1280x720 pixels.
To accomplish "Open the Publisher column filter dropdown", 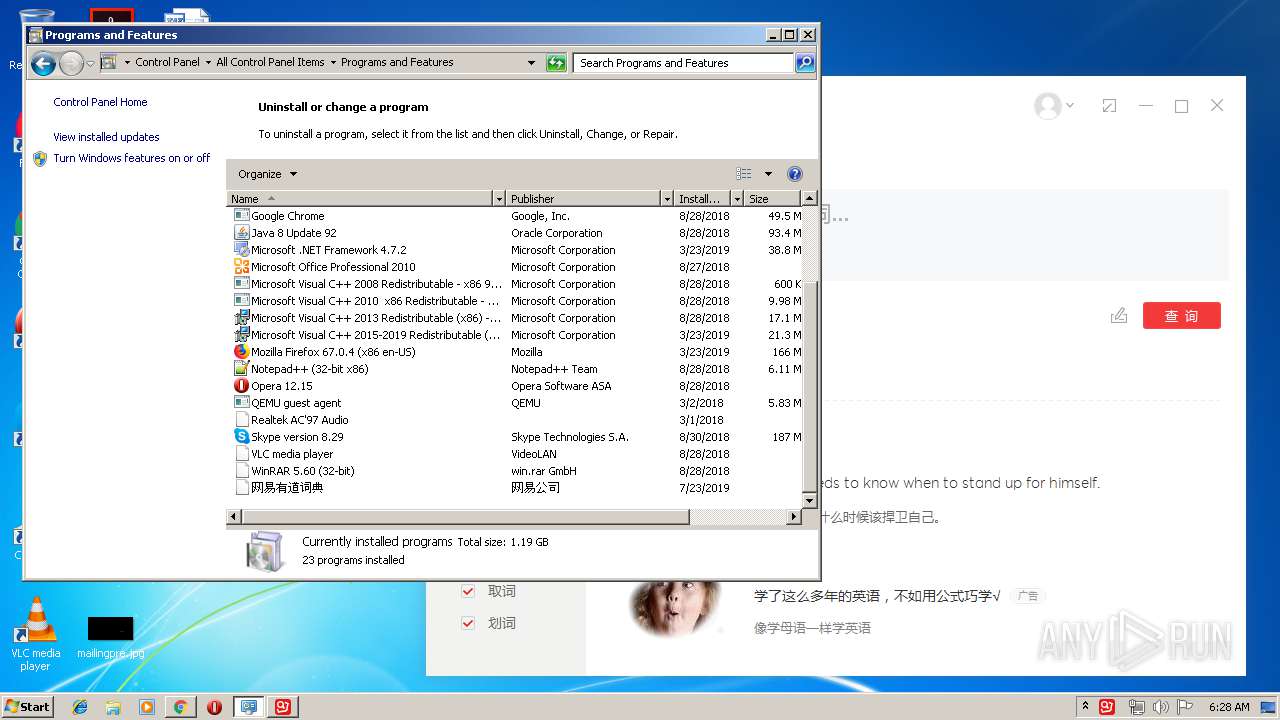I will click(666, 199).
